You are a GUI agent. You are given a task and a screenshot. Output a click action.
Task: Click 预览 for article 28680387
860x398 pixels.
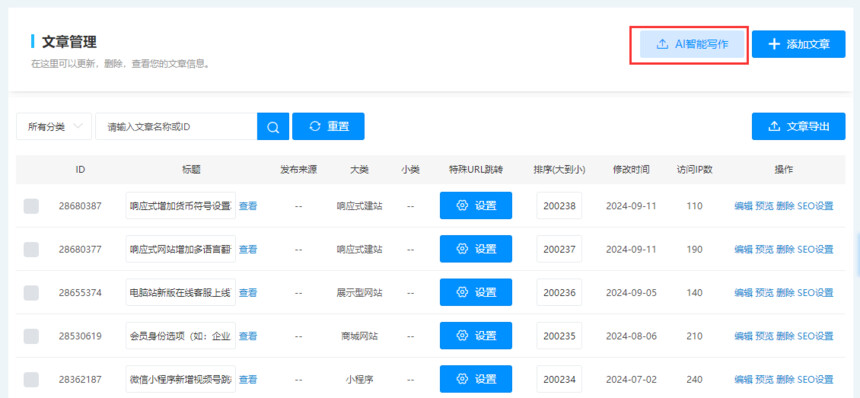point(764,206)
